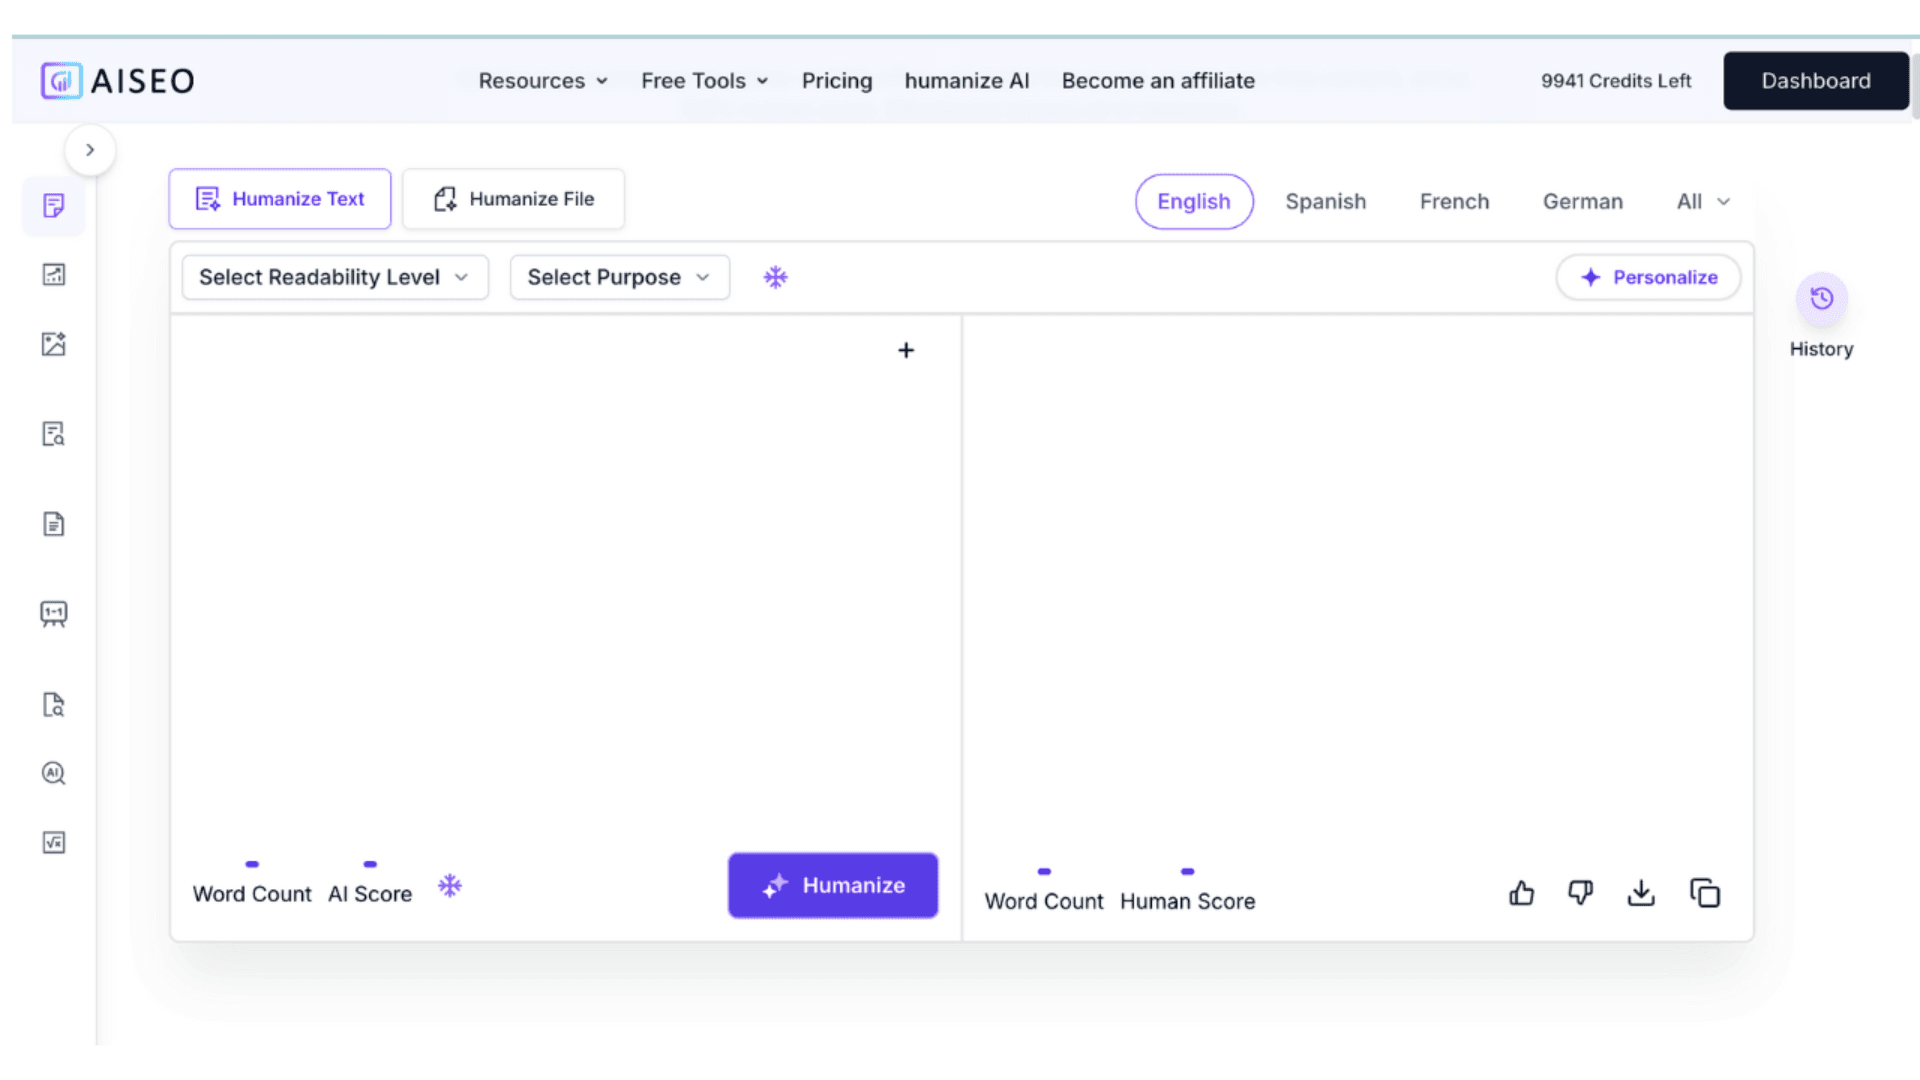Switch language to Spanish

coord(1325,201)
